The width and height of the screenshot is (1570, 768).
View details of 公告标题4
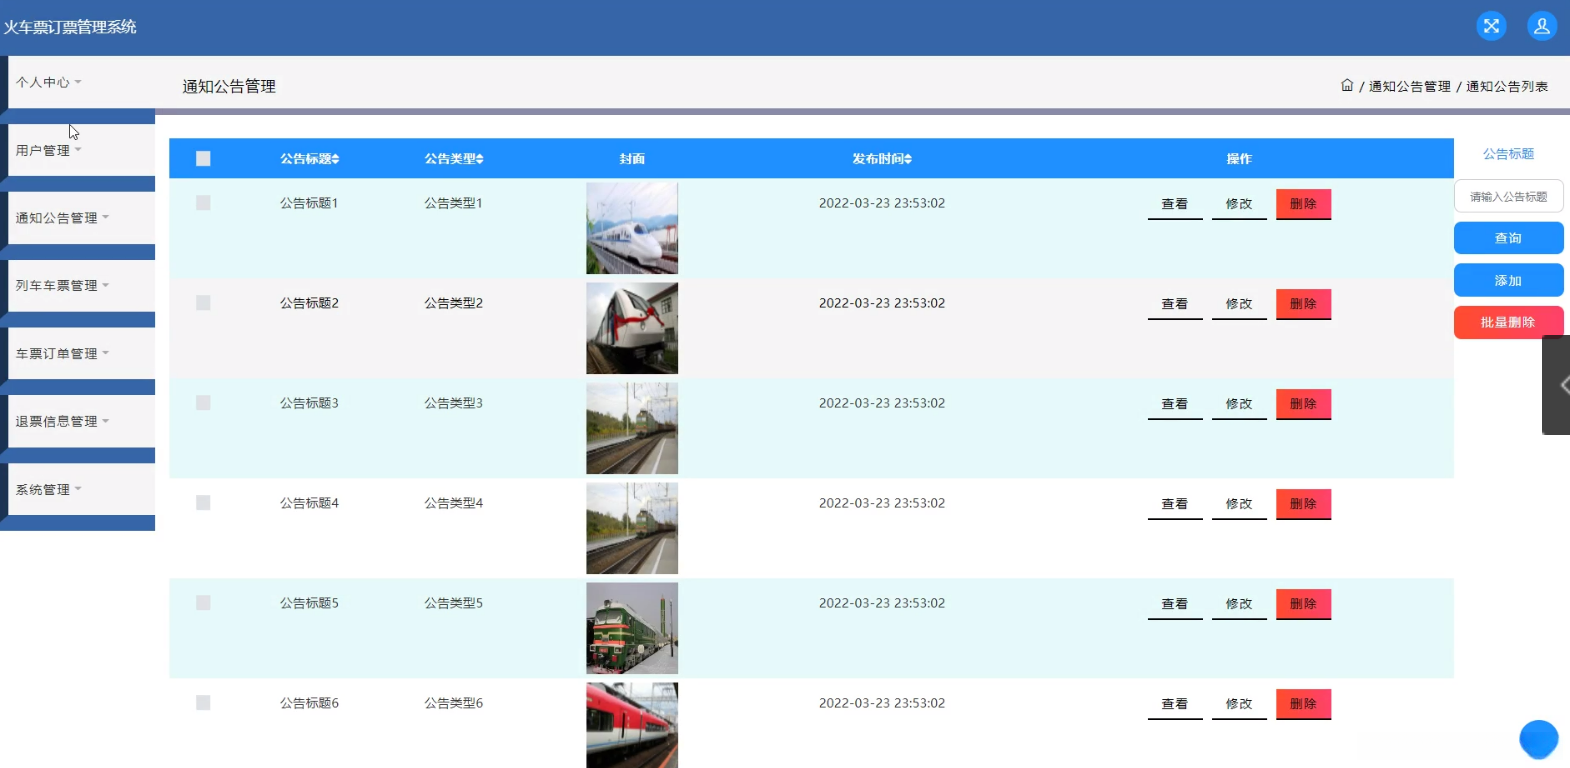(1175, 504)
